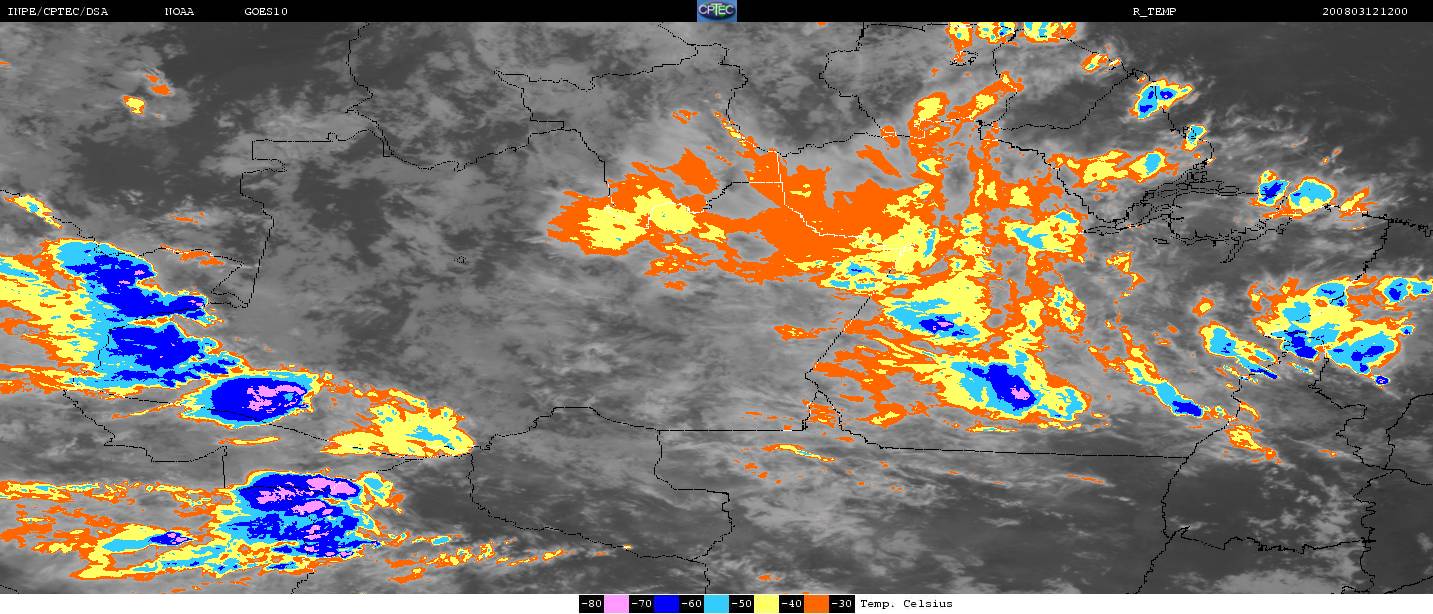Screen dimensions: 1433x614
Task: Click the -50 legend value
Action: [x=741, y=604]
